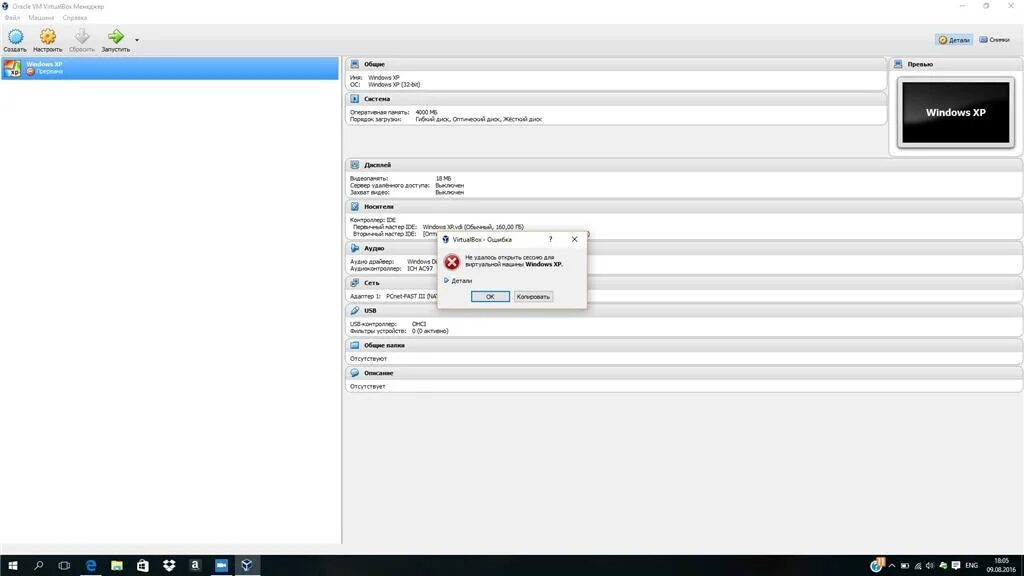1024x576 pixels.
Task: Launch Microsoft Edge from the taskbar
Action: [91, 566]
